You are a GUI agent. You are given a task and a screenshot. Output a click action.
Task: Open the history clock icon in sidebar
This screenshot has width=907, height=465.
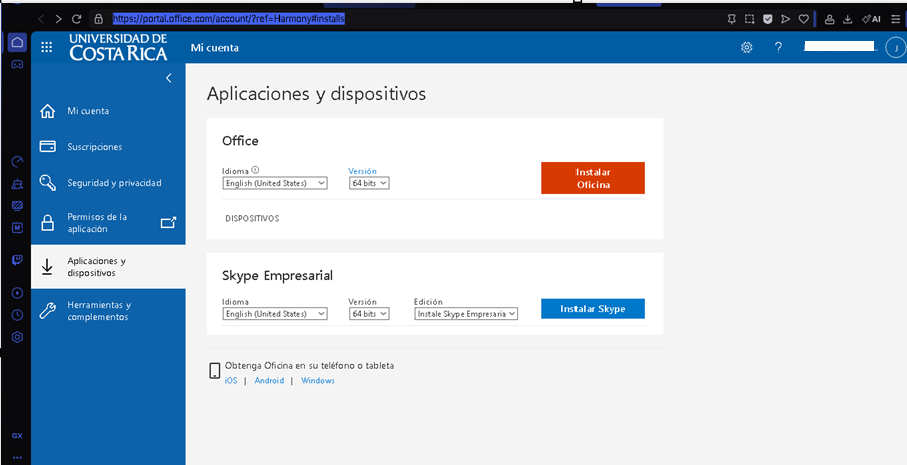click(x=17, y=315)
